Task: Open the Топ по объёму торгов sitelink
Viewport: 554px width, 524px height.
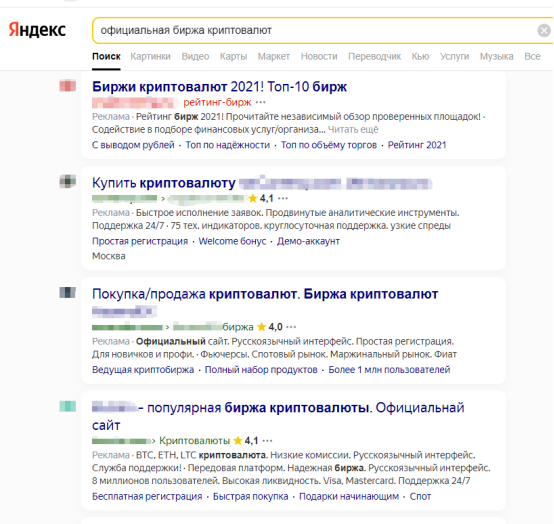Action: tap(329, 145)
